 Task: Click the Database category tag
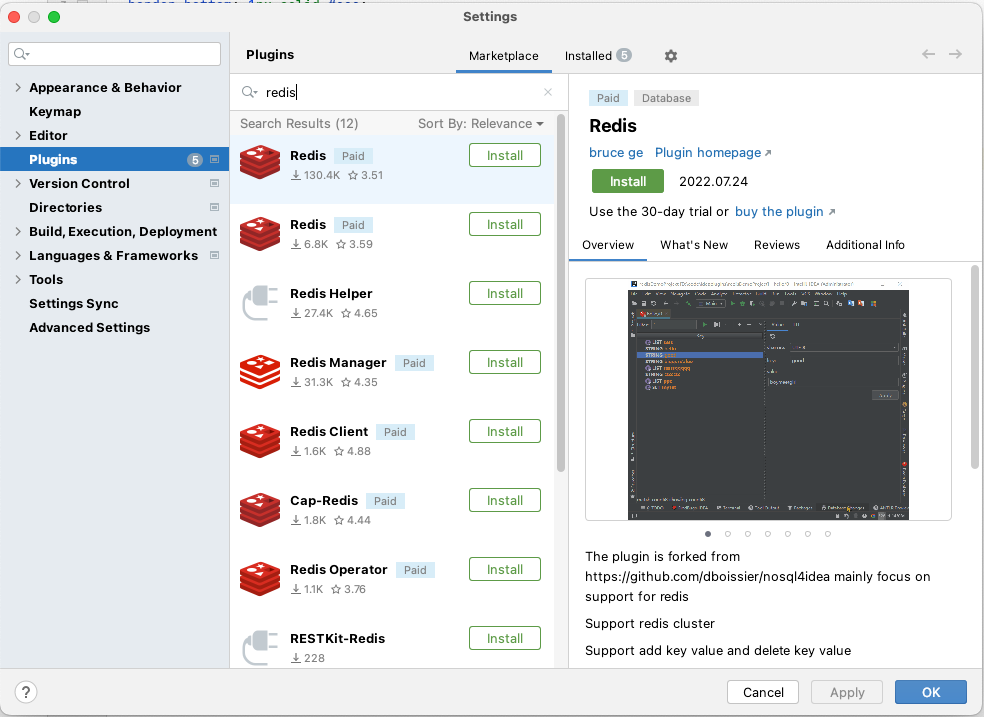666,98
